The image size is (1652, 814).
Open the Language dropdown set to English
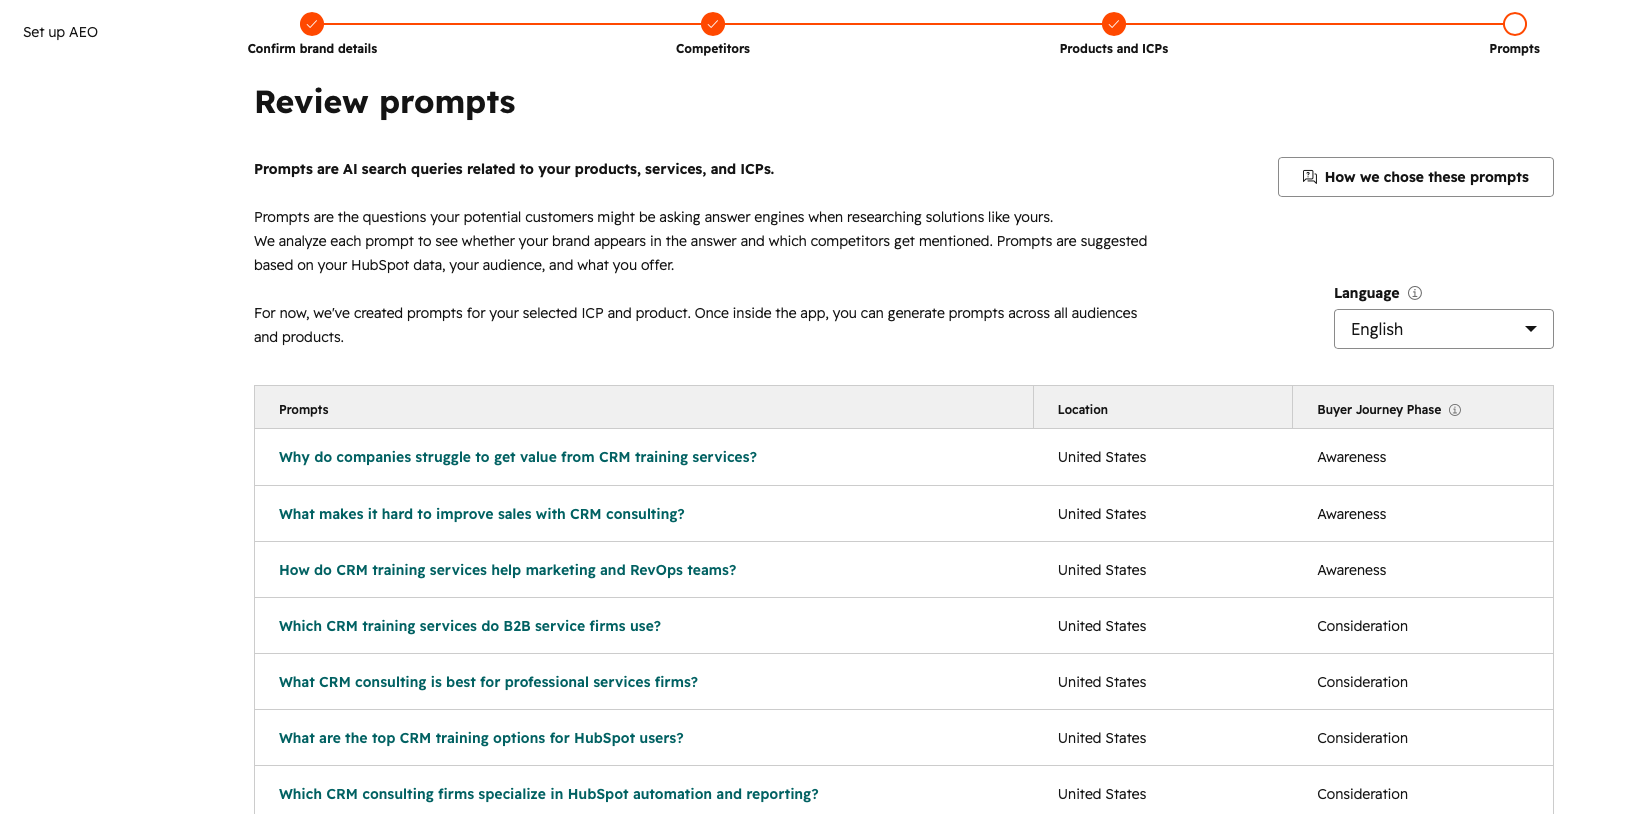[1443, 329]
